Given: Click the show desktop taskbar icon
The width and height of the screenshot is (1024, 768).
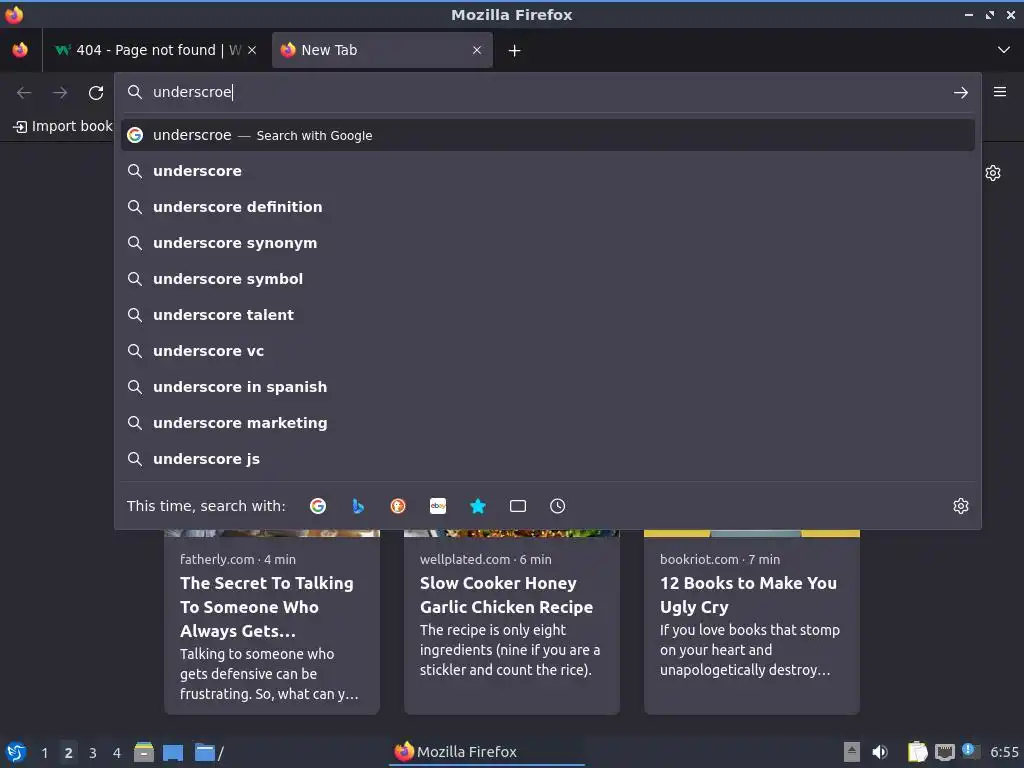Looking at the screenshot, I should coord(173,752).
